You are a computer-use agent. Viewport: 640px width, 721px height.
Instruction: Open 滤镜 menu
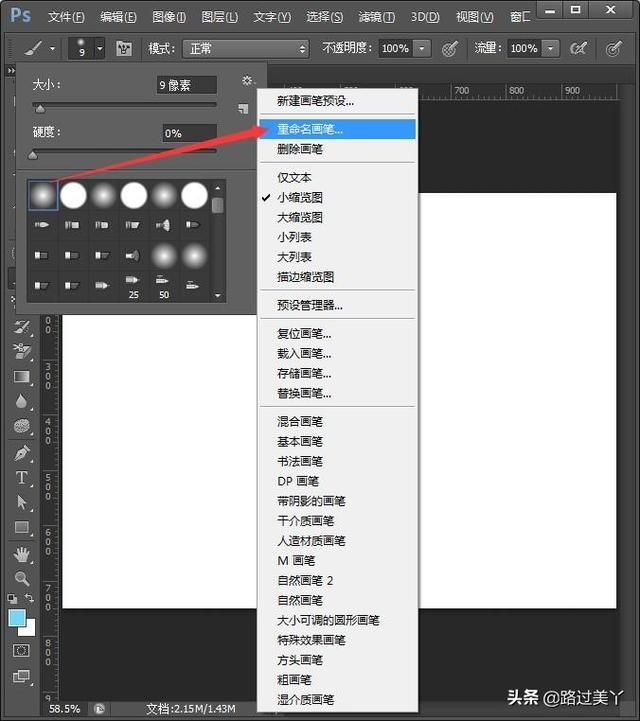(377, 17)
